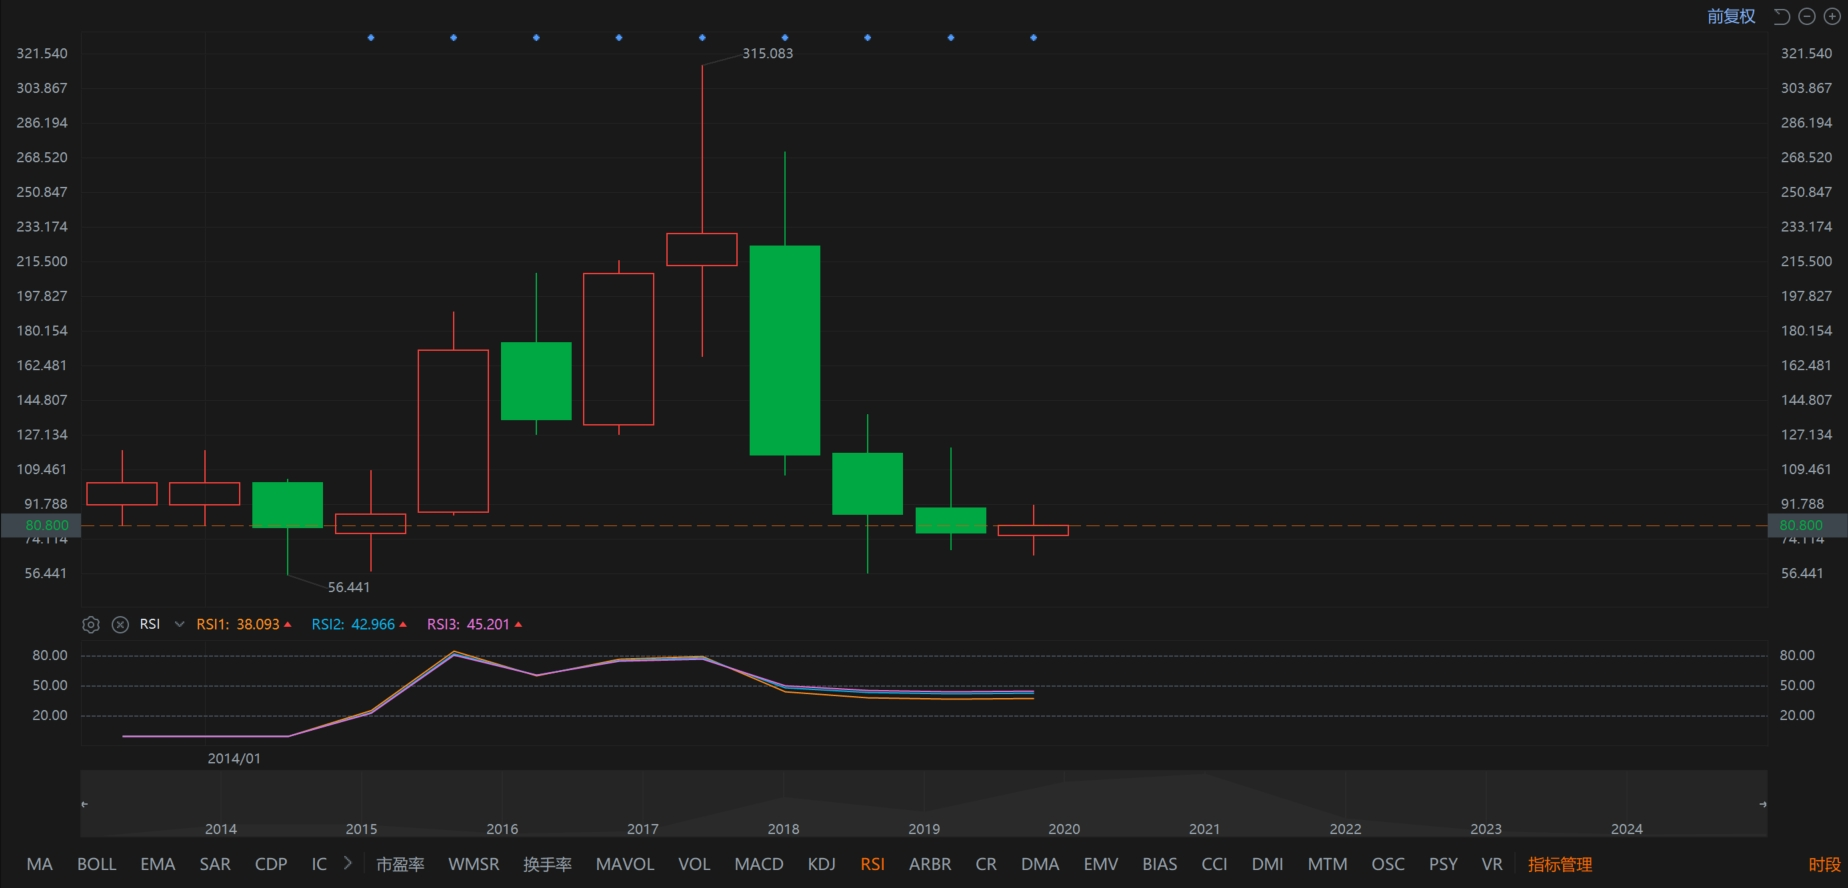
Task: Select the tall red hollow candle rising from the 56.441 low
Action: point(453,431)
